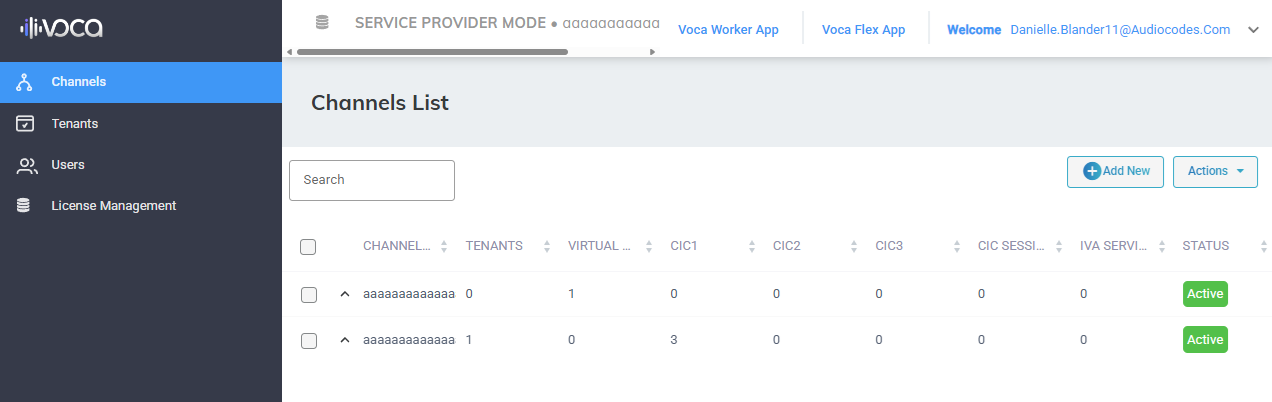The image size is (1272, 402).
Task: Open the Actions dropdown
Action: tap(1215, 171)
